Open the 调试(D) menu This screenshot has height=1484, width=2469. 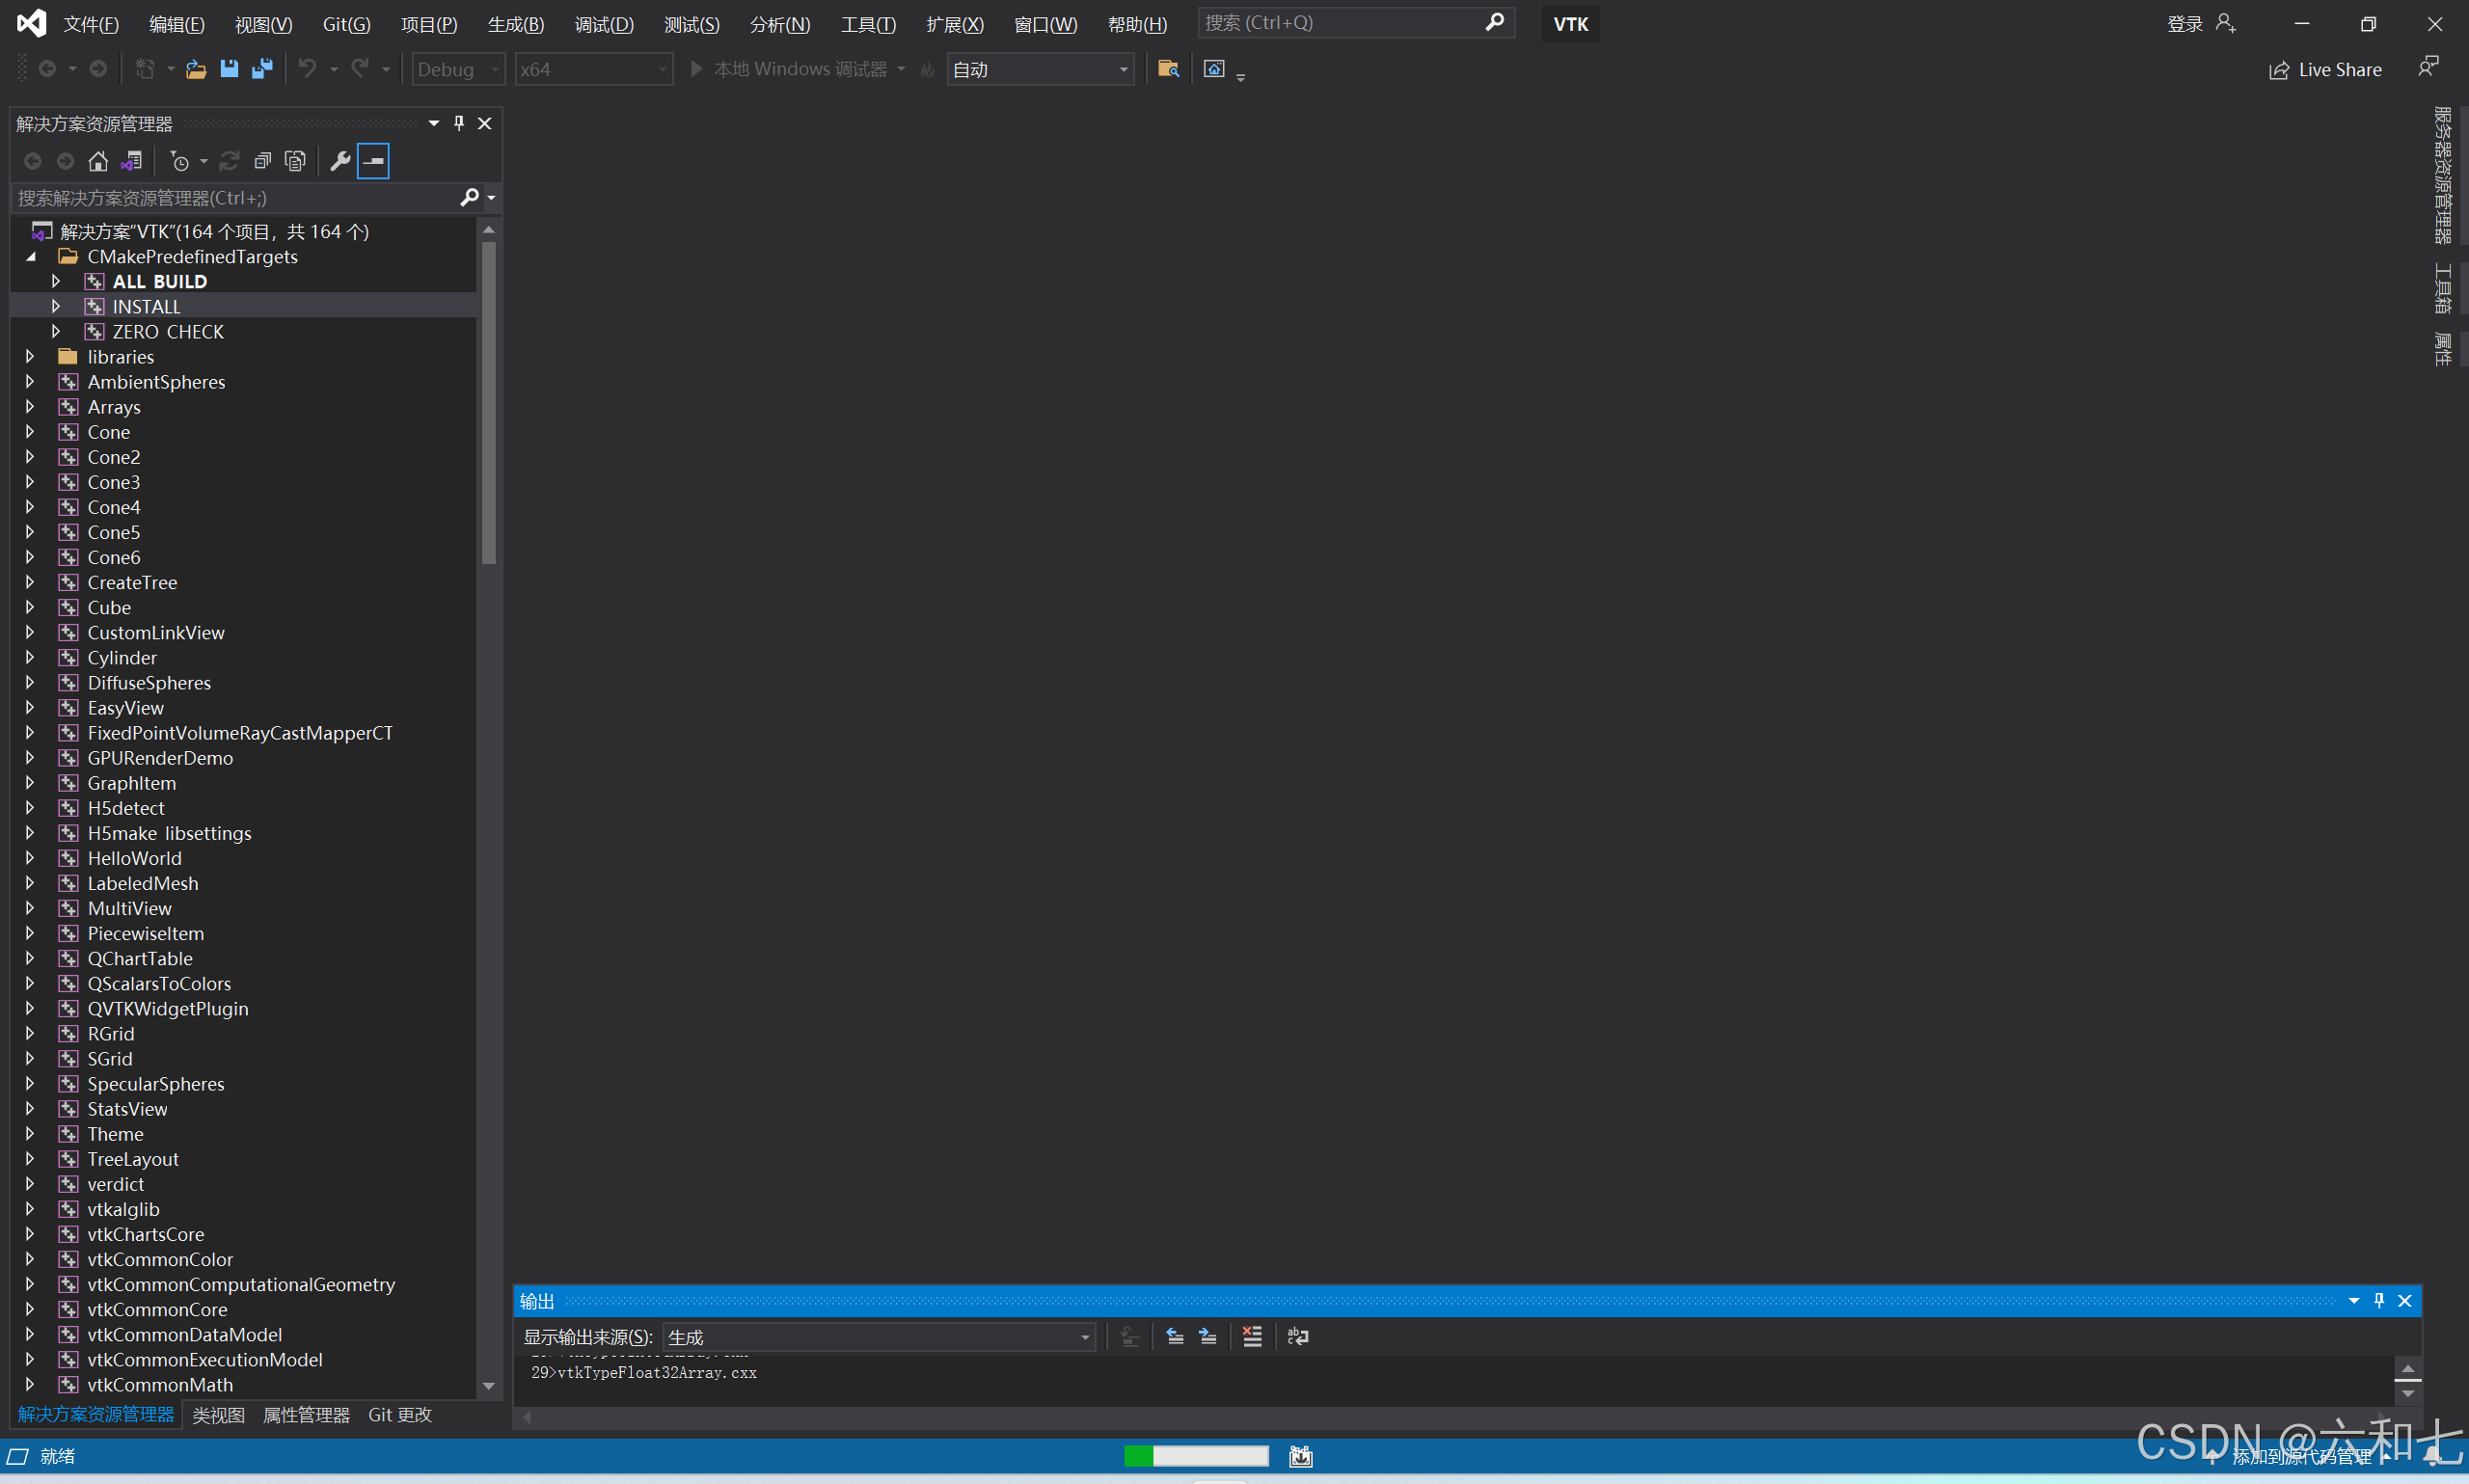(x=604, y=24)
